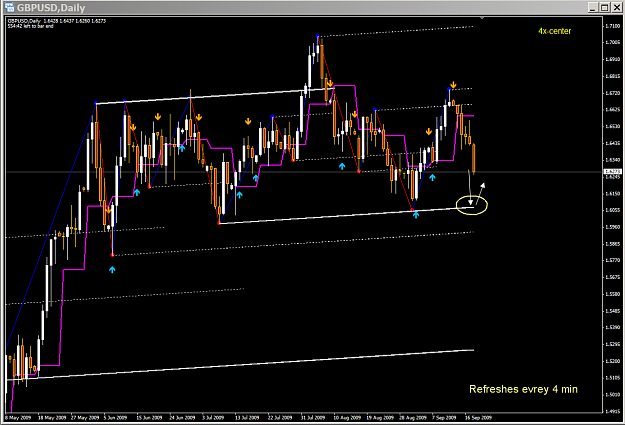Click the 19 Aug 2009 date label

(380, 418)
